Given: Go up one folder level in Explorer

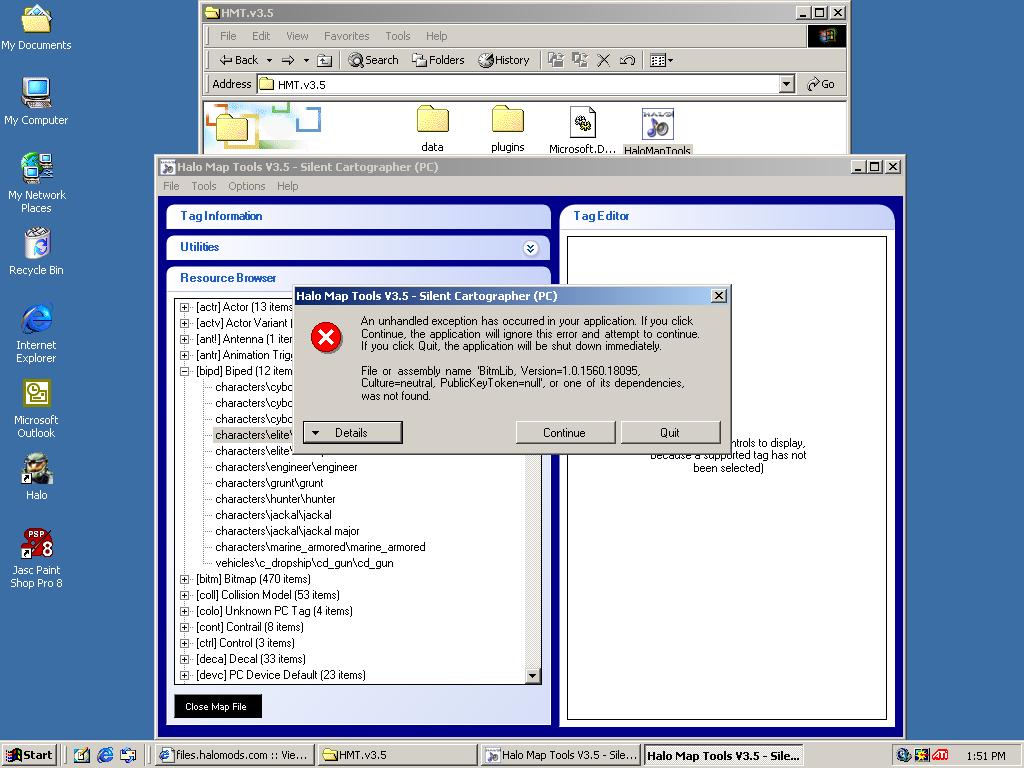Looking at the screenshot, I should click(325, 60).
